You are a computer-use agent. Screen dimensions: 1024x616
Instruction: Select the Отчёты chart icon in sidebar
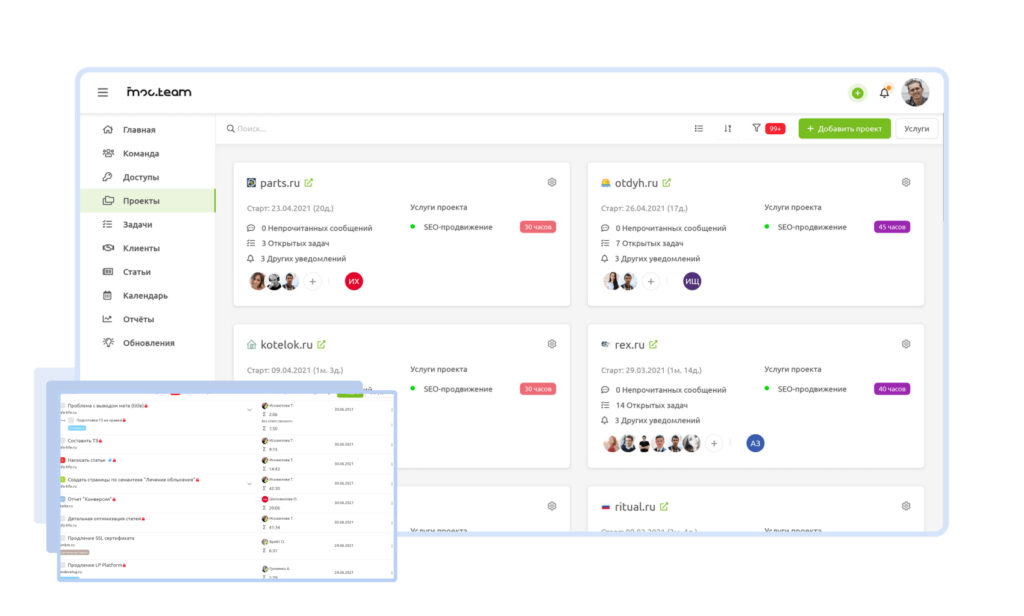click(105, 316)
